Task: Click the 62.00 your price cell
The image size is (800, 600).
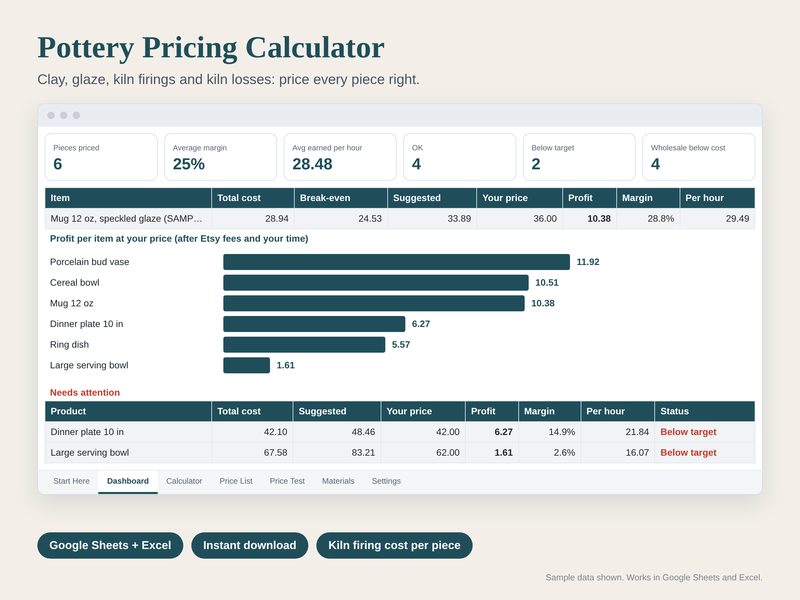Action: [423, 453]
